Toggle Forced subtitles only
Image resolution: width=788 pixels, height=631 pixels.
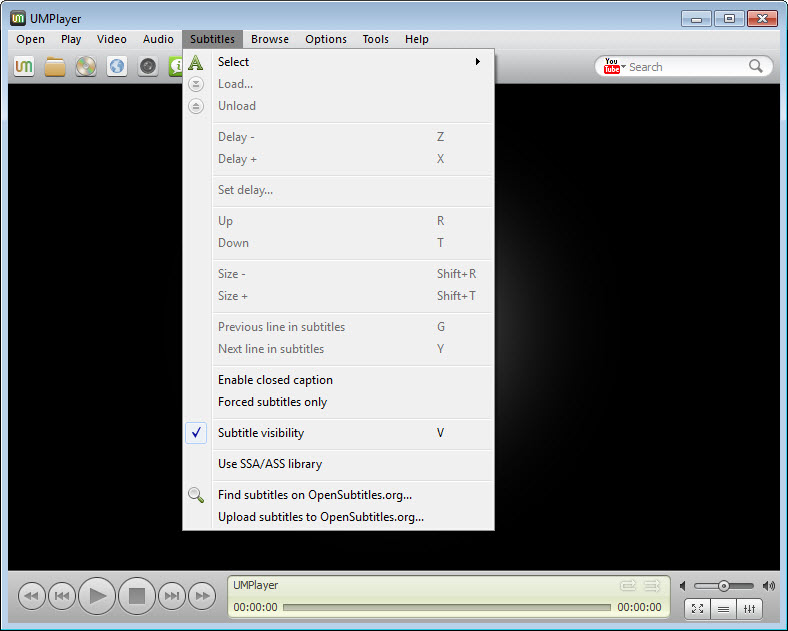[338, 402]
